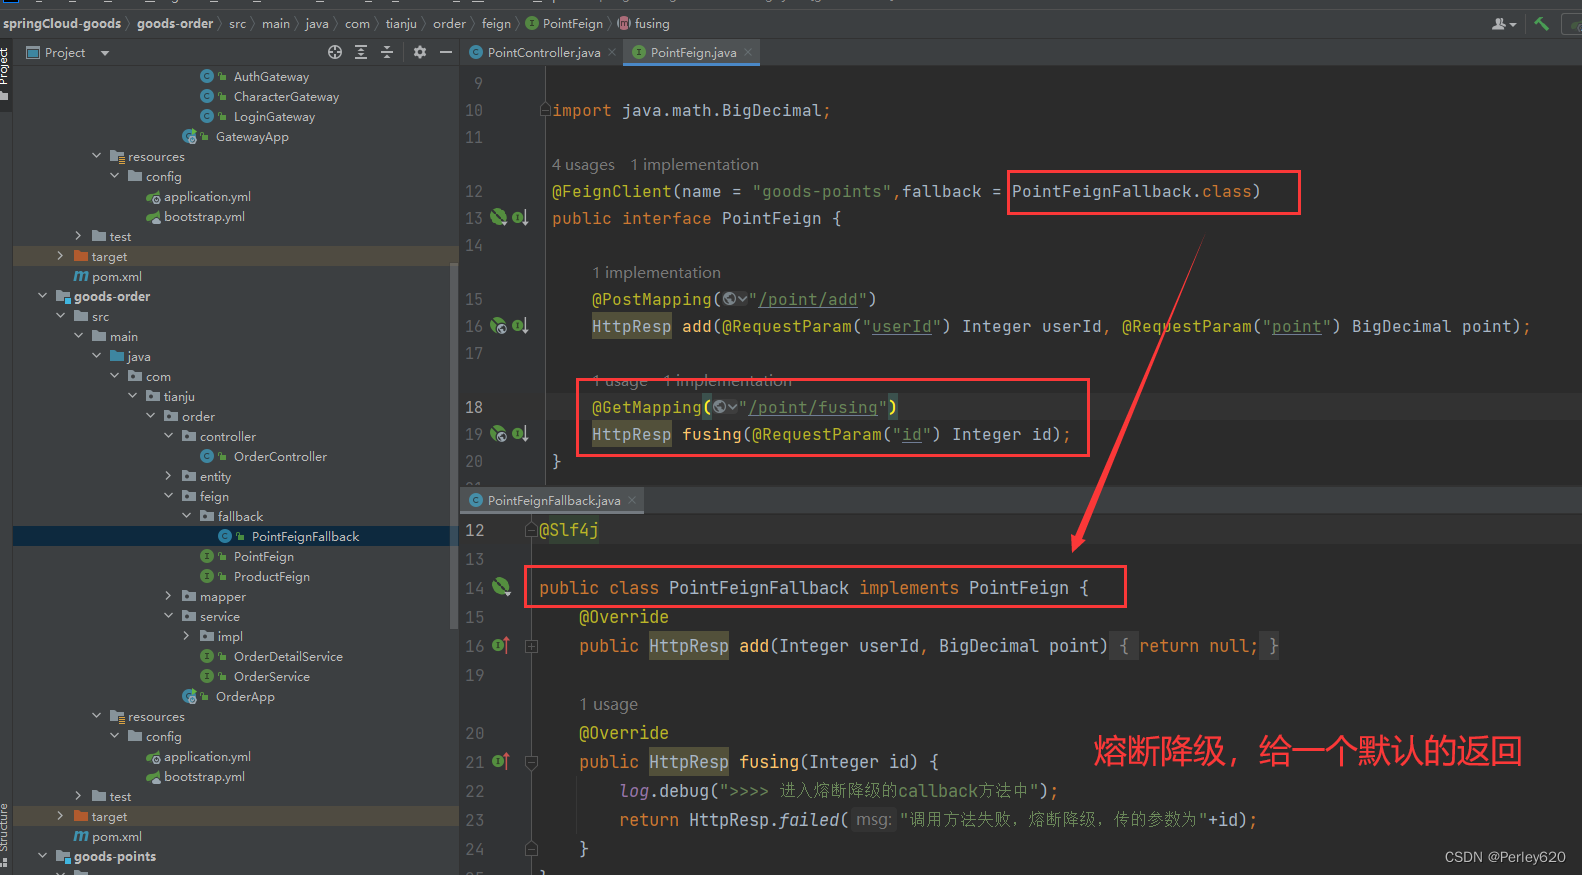Select OrderApp in project tree

coord(245,696)
